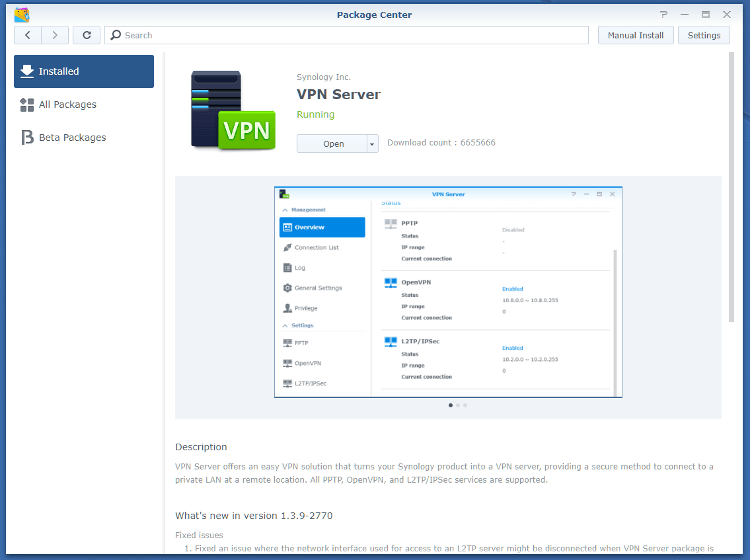Open the Package Center help question mark
Viewport: 750px width, 560px height.
tap(663, 14)
